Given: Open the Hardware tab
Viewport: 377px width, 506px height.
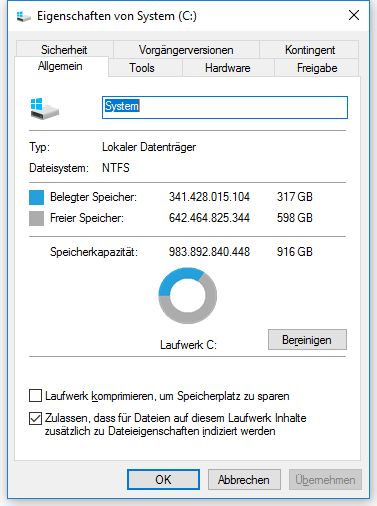Looking at the screenshot, I should pos(228,68).
